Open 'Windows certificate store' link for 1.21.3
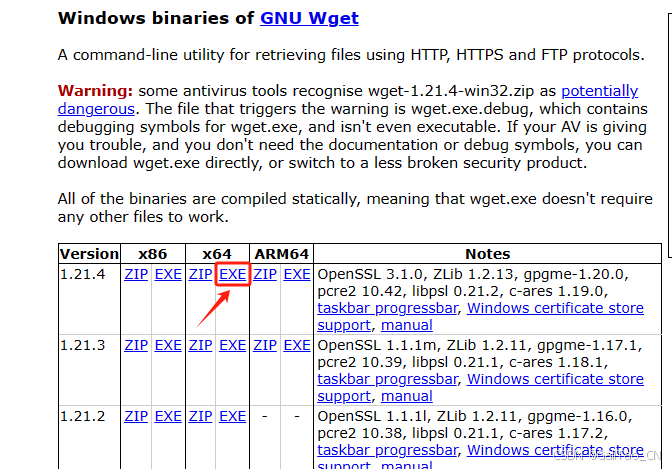This screenshot has height=469, width=672. pyautogui.click(x=555, y=379)
